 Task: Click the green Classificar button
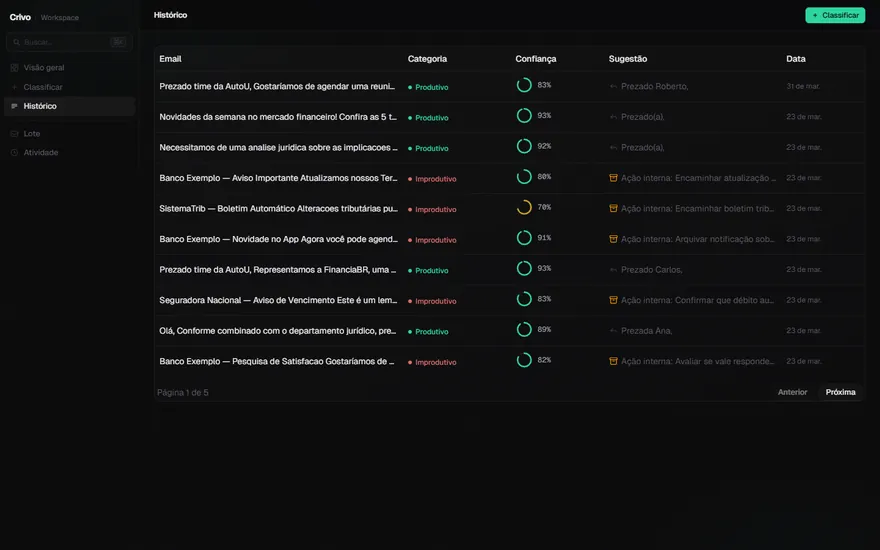click(x=835, y=15)
